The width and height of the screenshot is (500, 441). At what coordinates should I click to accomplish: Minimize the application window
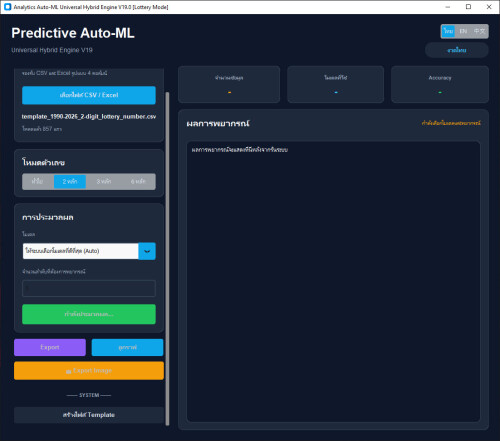click(x=448, y=7)
